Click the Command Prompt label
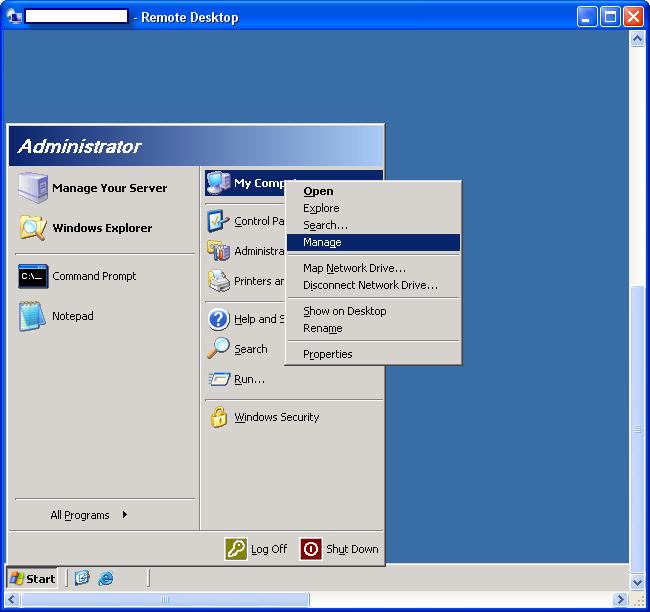Viewport: 650px width, 612px height. tap(94, 276)
